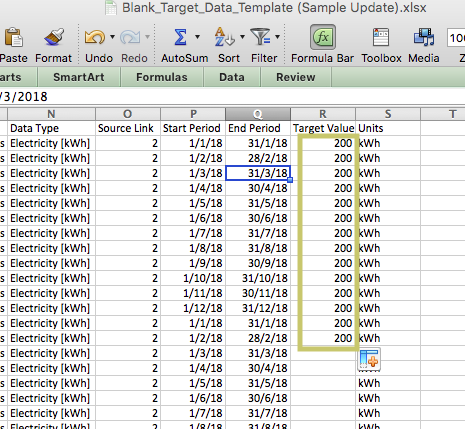Click source link 2 in 1/10/18 row
Image resolution: width=465 pixels, height=429 pixels.
coord(128,278)
